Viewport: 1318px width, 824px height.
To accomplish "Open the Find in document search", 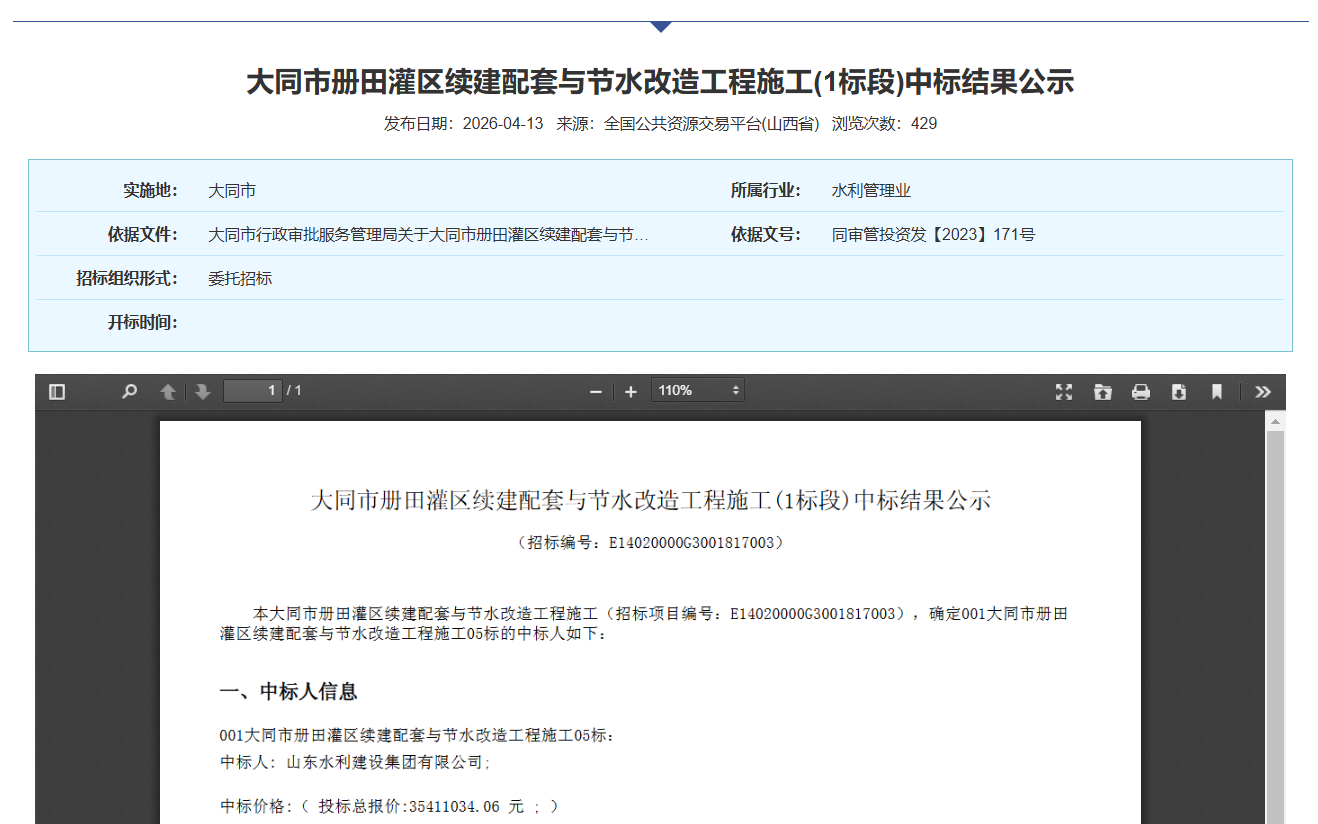I will (128, 392).
